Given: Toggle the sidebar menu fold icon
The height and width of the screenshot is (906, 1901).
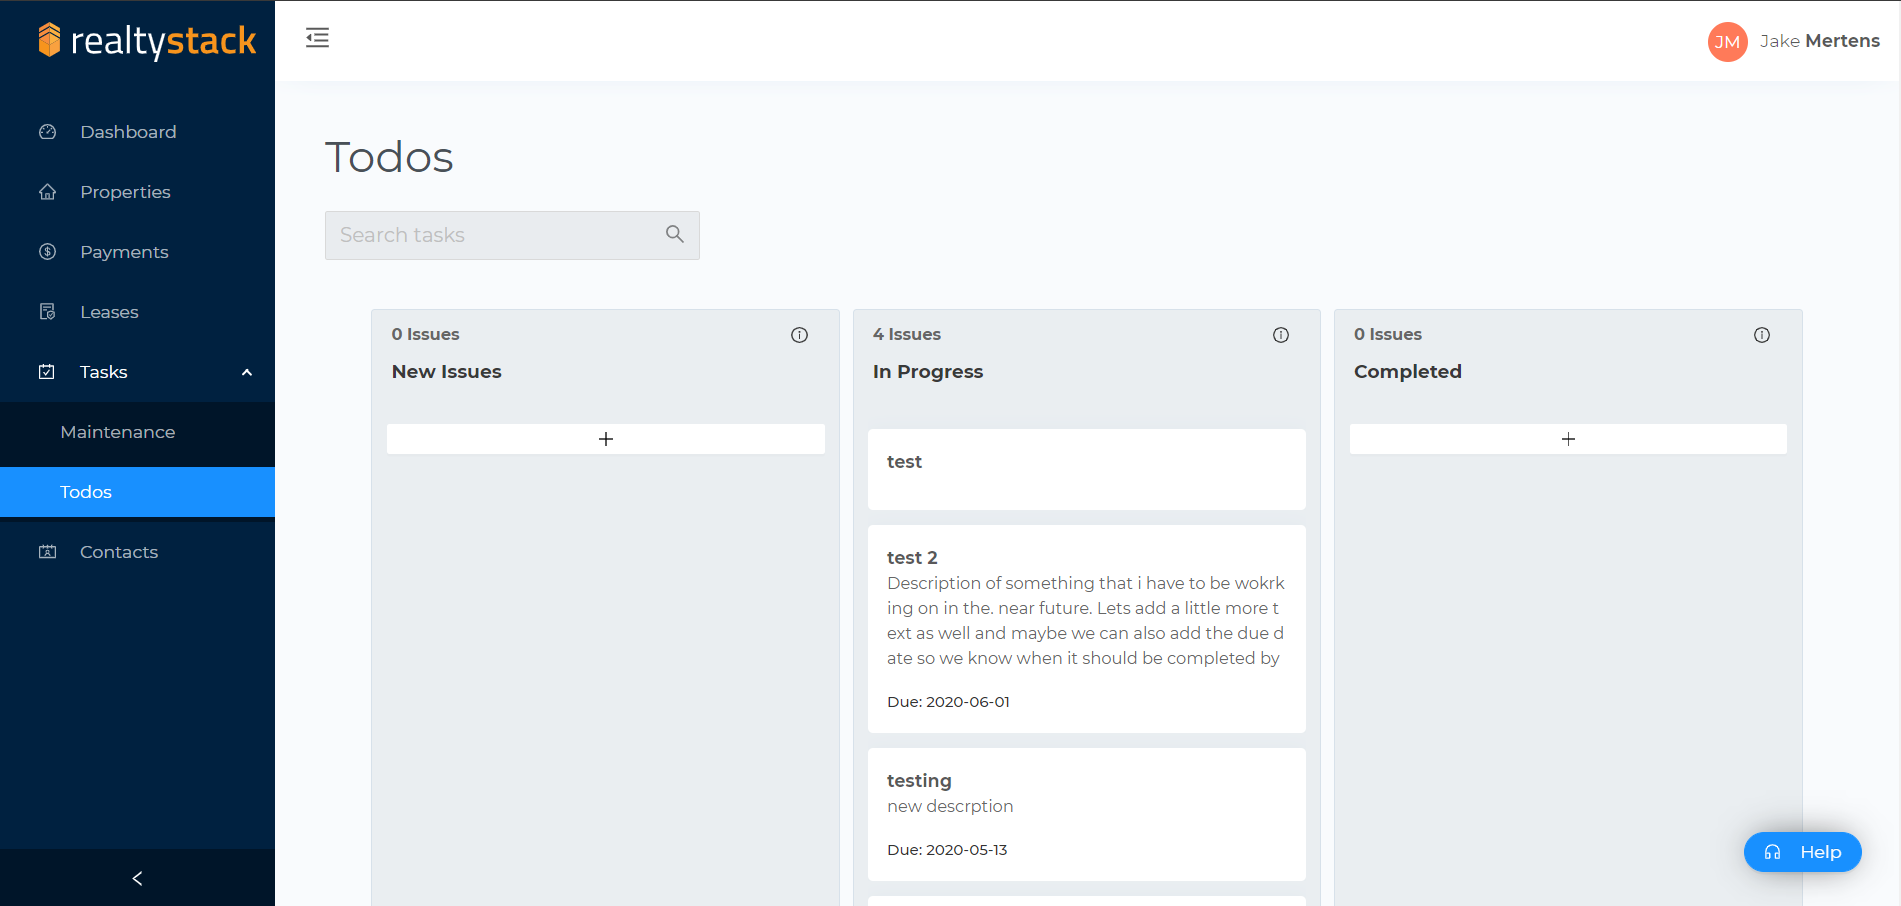Looking at the screenshot, I should (x=317, y=38).
